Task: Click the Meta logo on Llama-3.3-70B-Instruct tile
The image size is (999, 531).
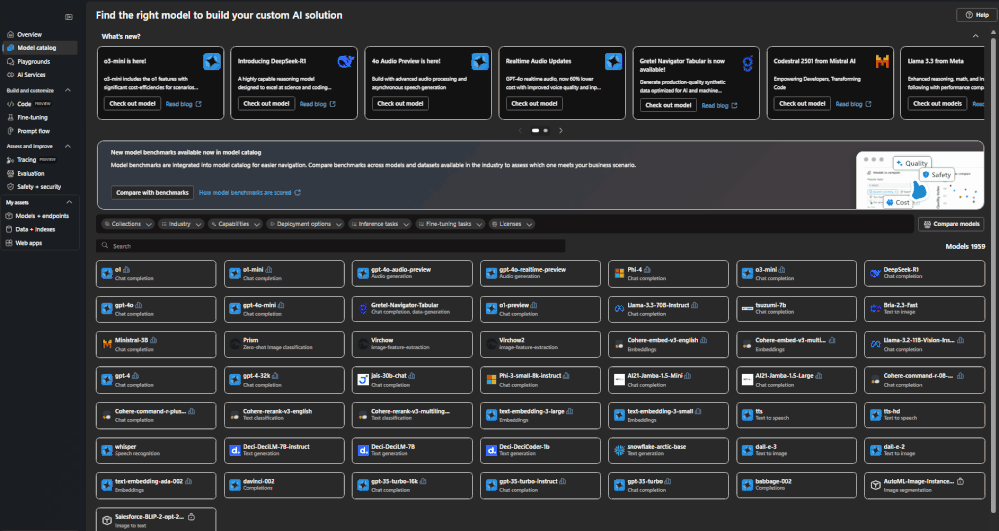Action: [x=619, y=309]
